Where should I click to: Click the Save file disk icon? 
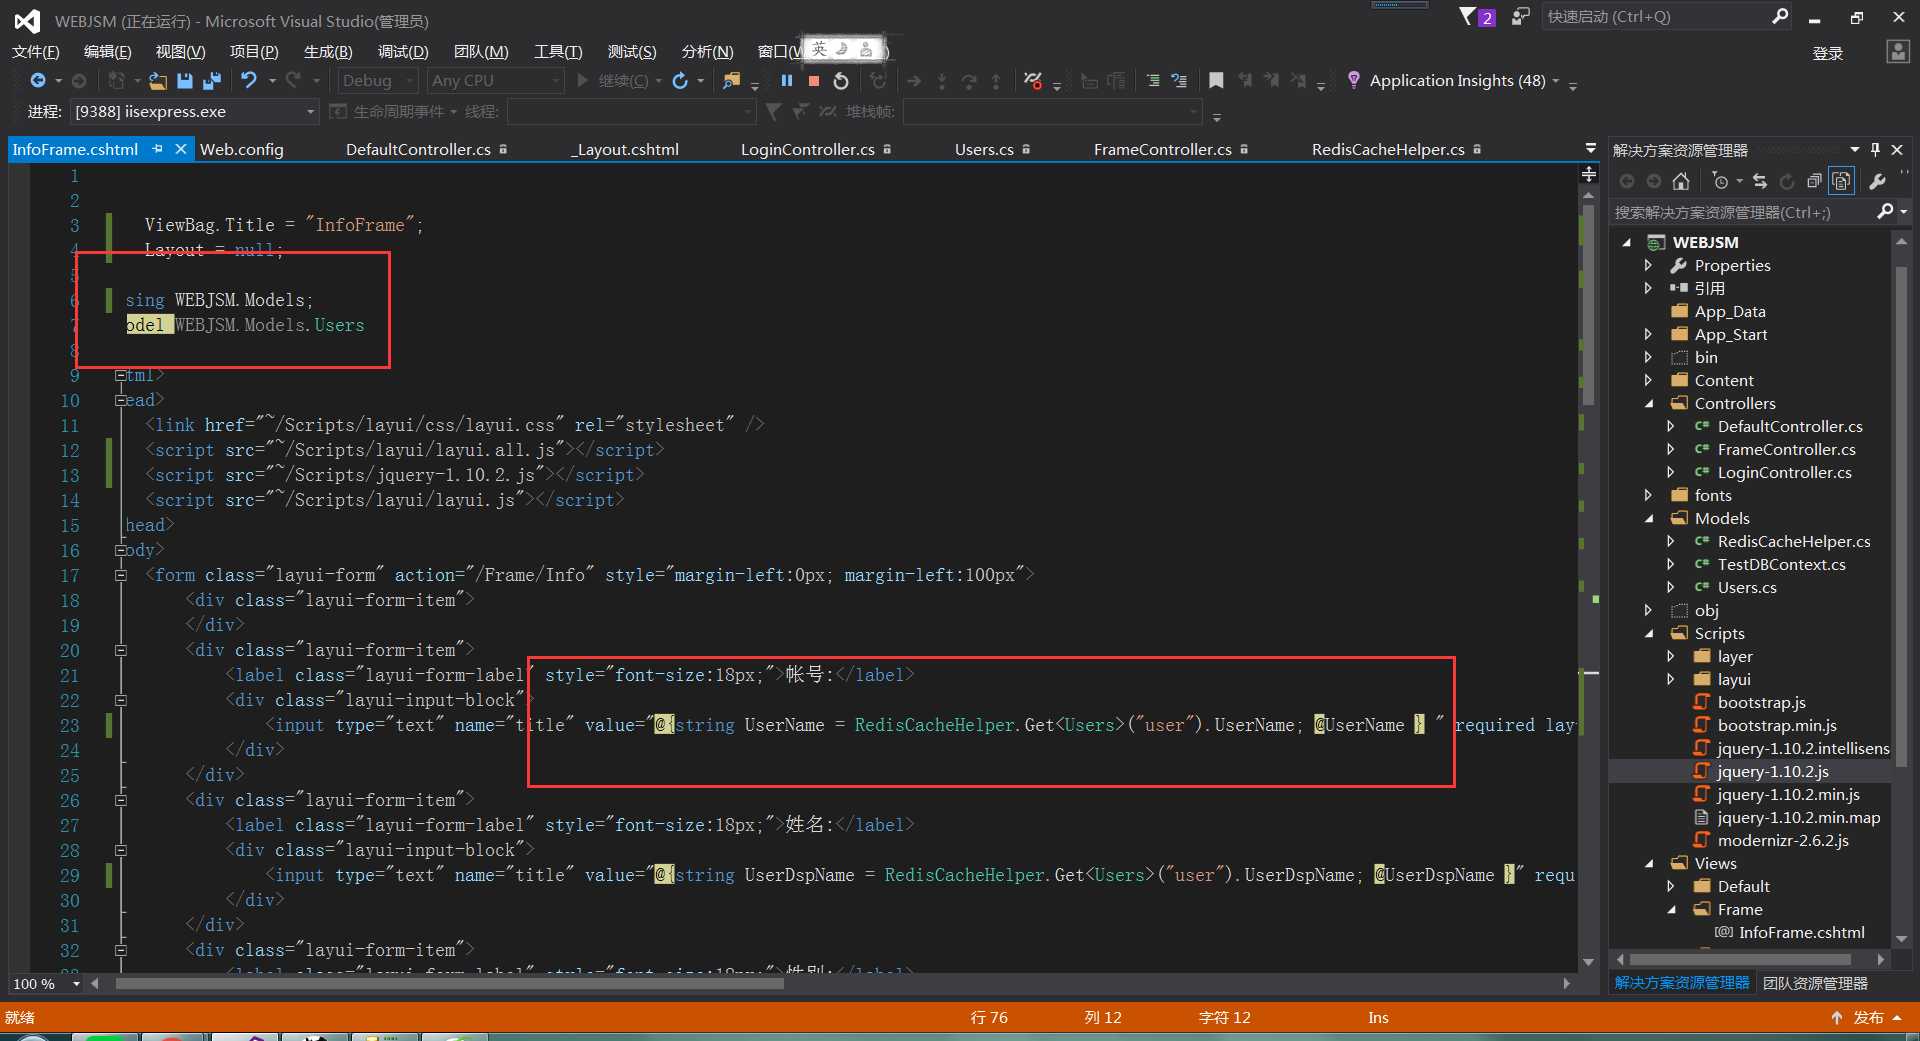coord(185,81)
